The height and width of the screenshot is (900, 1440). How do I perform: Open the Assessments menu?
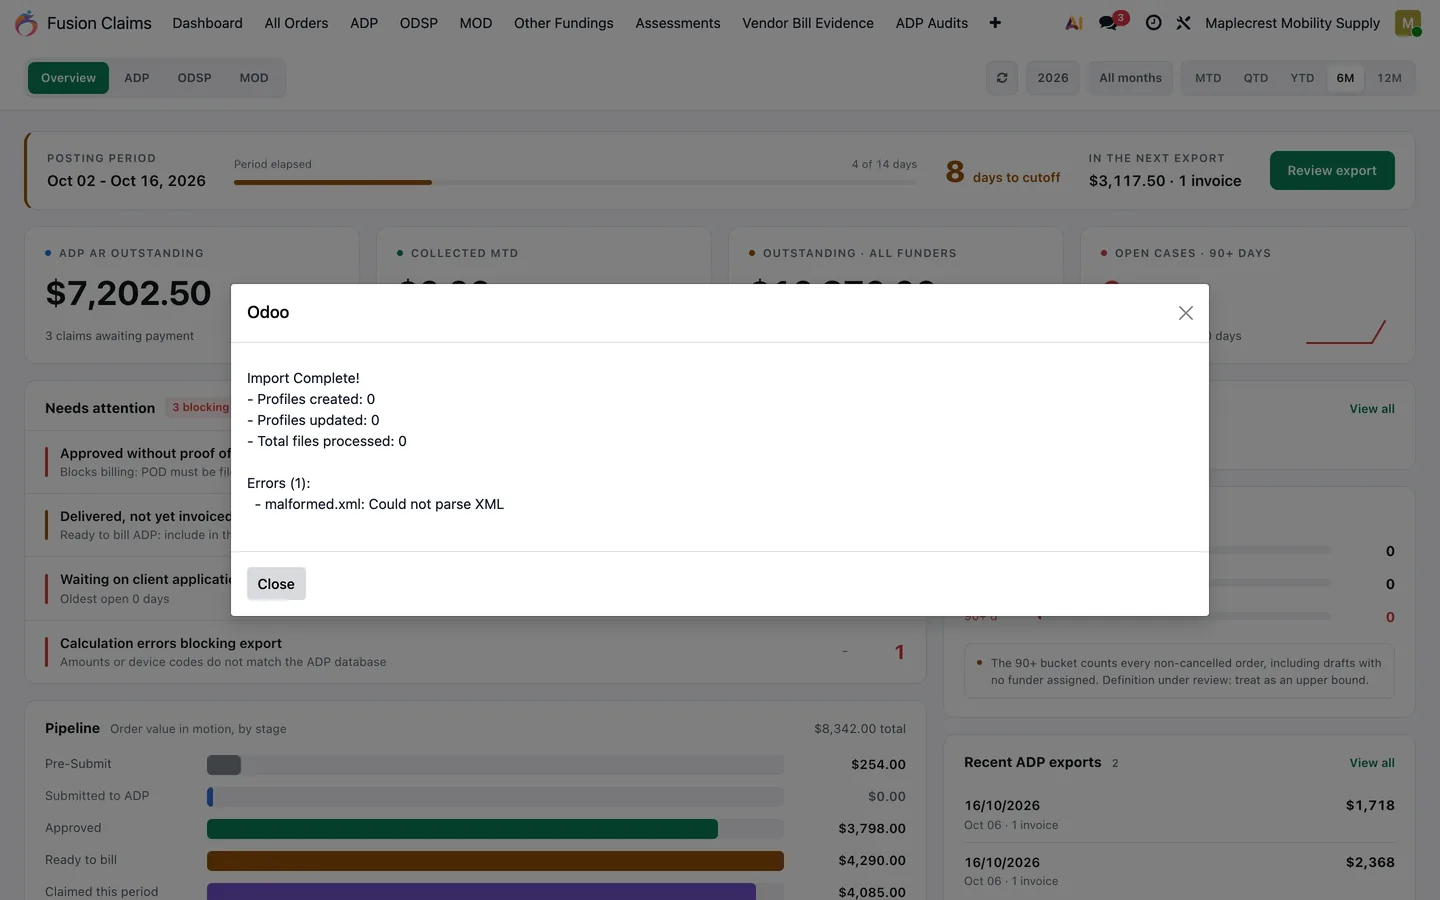tap(678, 23)
